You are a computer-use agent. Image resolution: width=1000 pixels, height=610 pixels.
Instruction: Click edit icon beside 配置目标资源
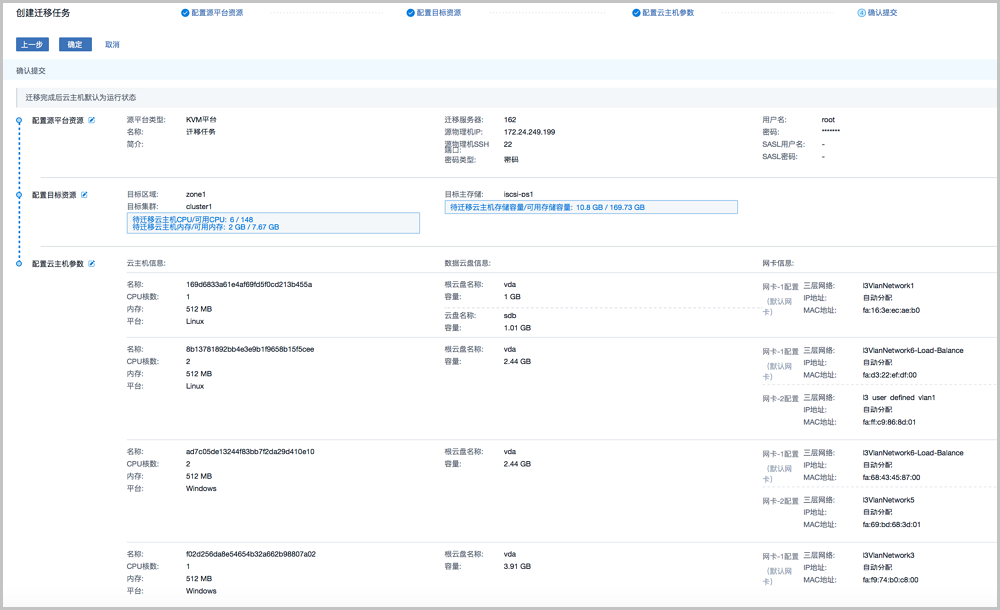(84, 195)
